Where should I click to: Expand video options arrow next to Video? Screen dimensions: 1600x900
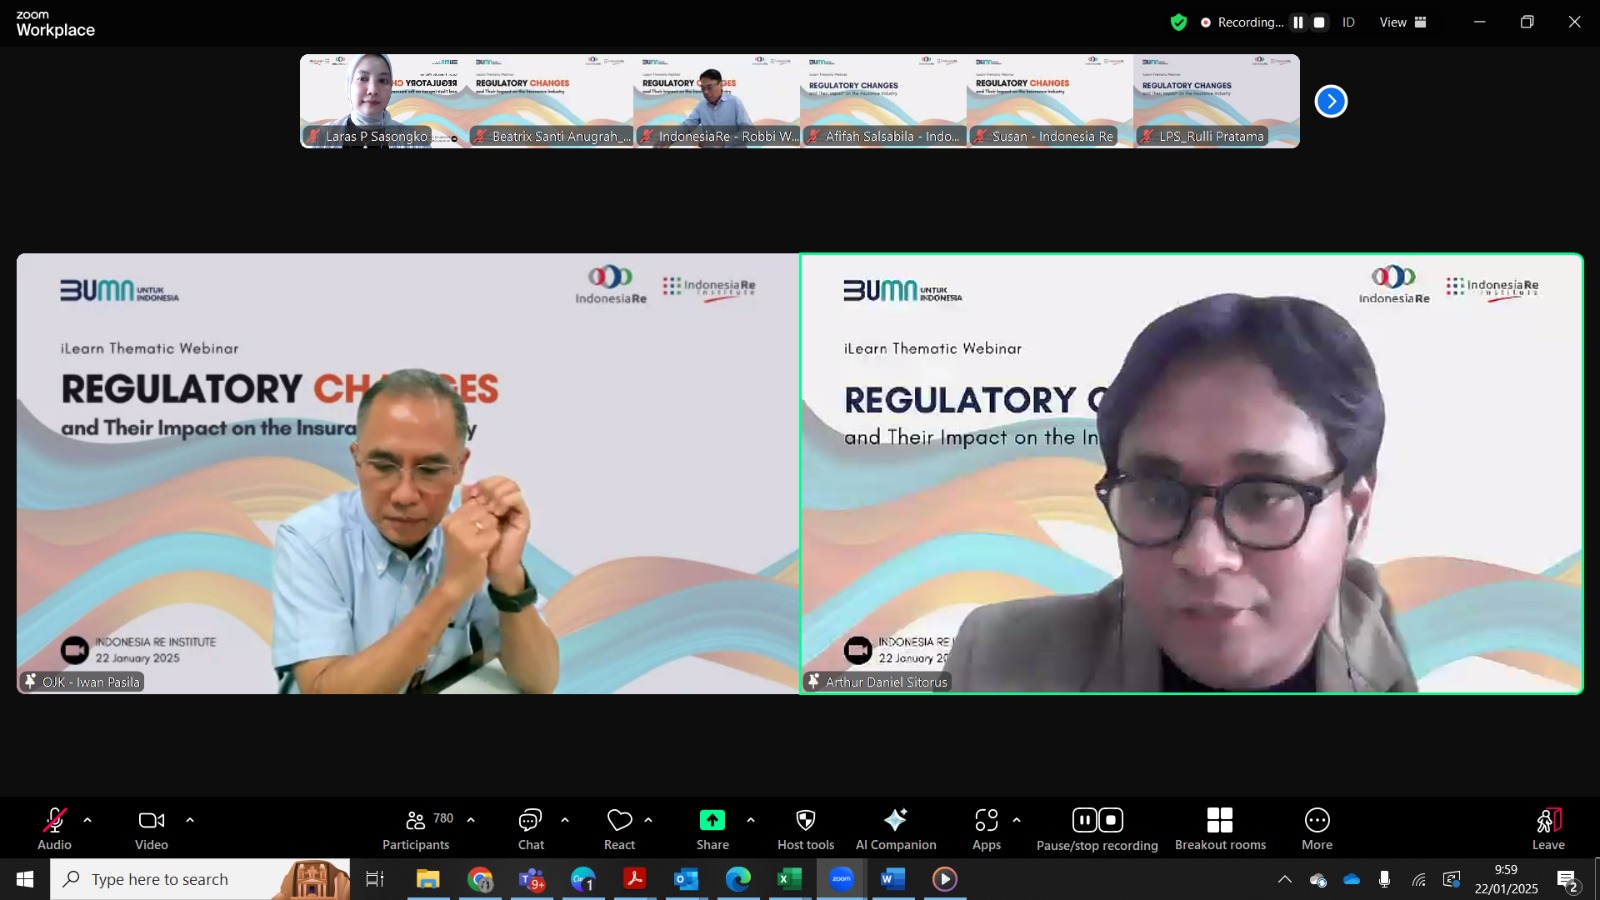tap(190, 820)
